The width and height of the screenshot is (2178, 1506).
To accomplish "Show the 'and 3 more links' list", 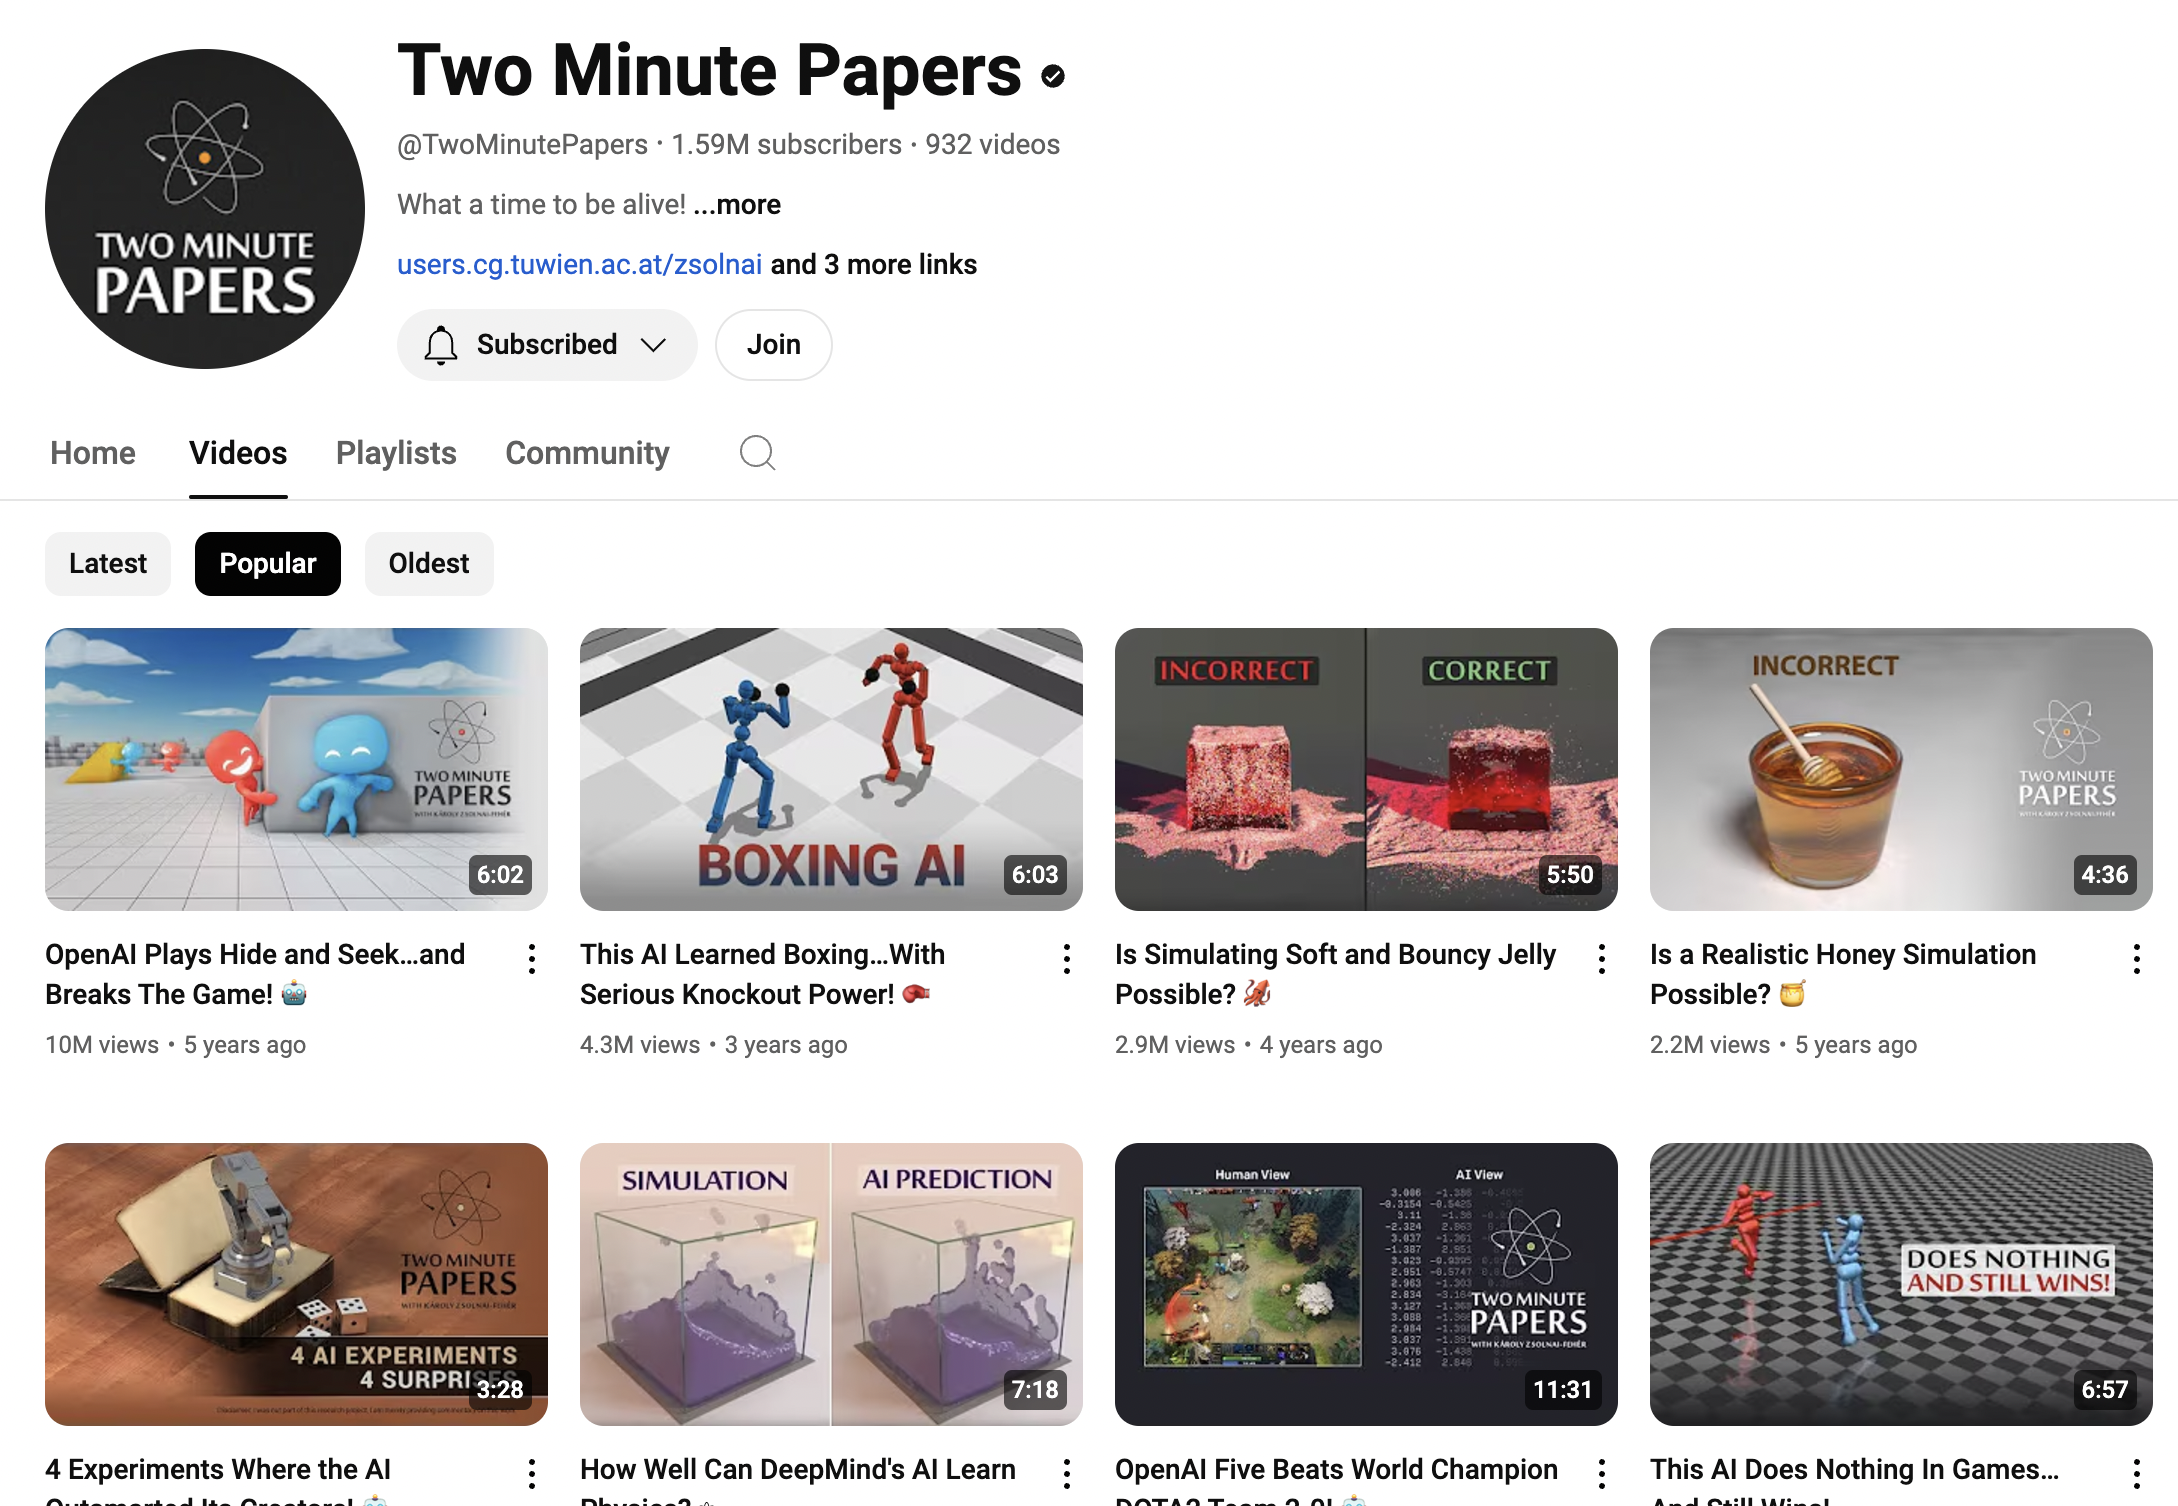I will coord(873,264).
